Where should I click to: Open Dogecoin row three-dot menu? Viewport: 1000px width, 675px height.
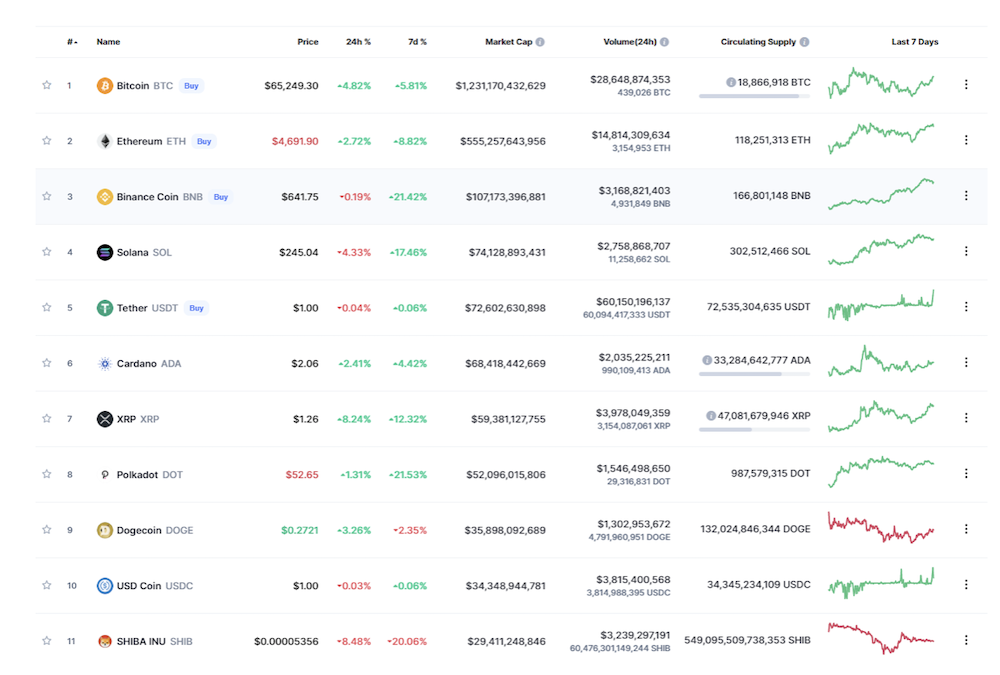pos(966,529)
